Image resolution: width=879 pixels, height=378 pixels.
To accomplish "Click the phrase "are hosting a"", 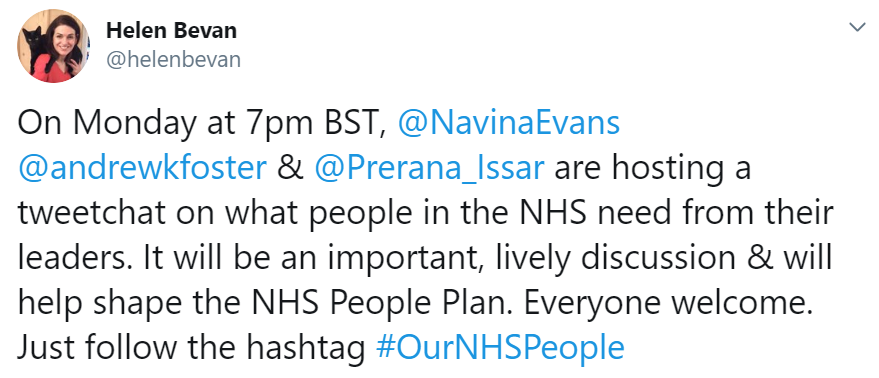I will tap(653, 169).
